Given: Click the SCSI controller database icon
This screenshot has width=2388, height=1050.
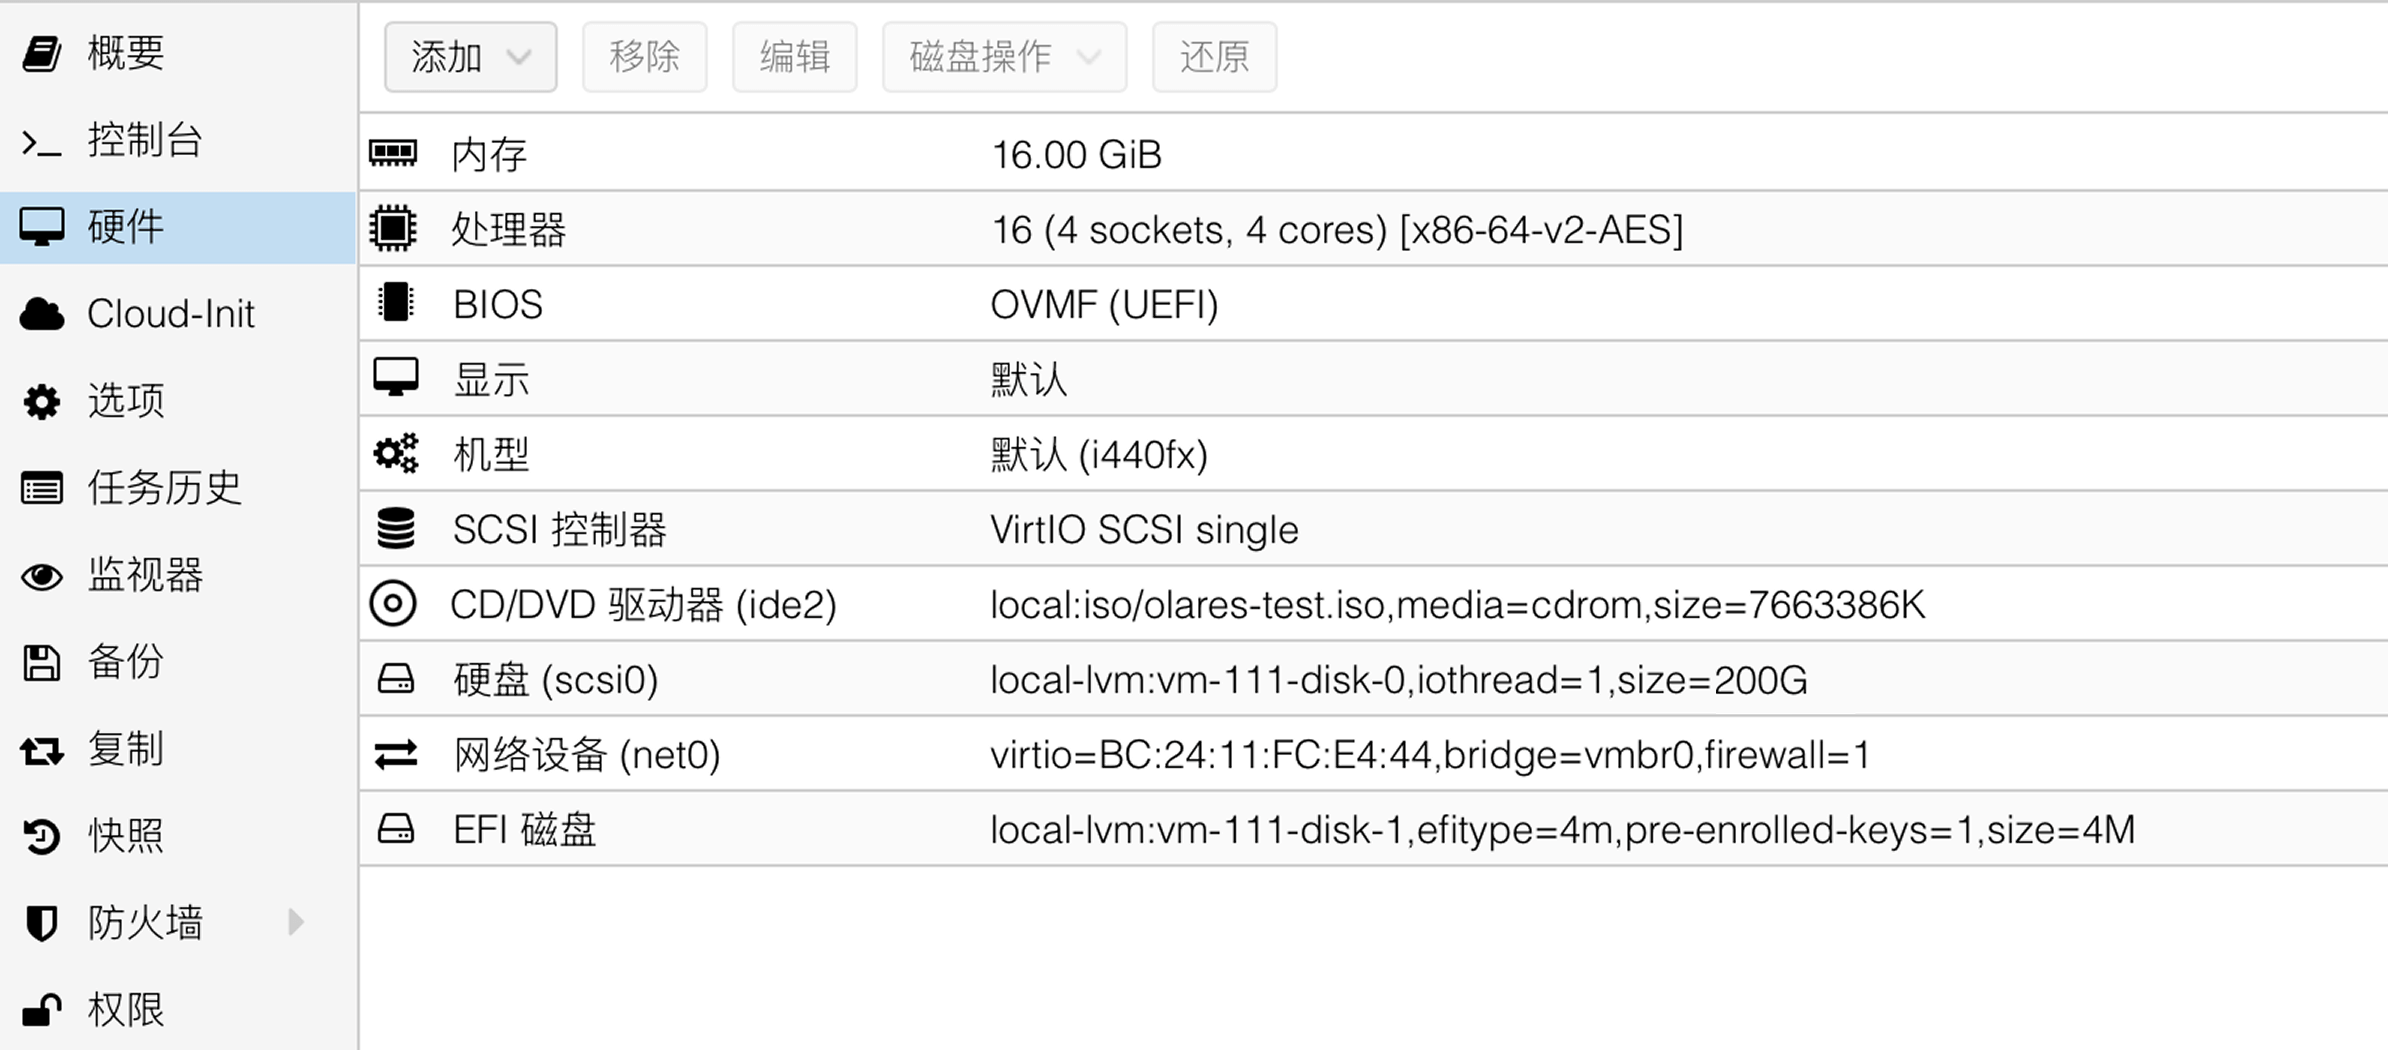Looking at the screenshot, I should pyautogui.click(x=395, y=529).
